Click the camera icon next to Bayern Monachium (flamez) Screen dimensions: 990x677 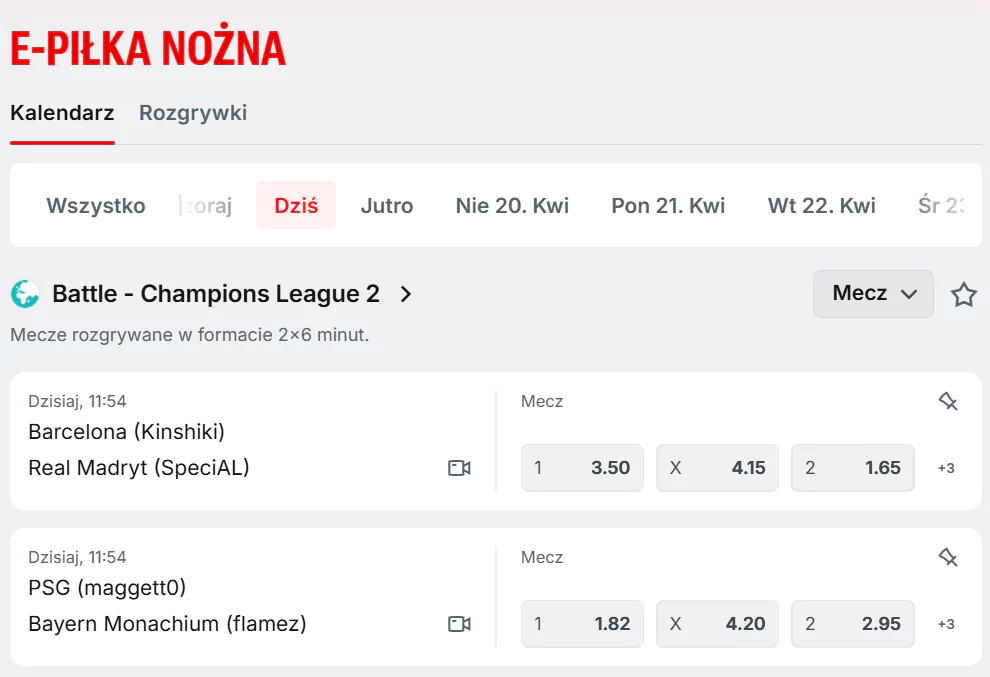(x=459, y=623)
